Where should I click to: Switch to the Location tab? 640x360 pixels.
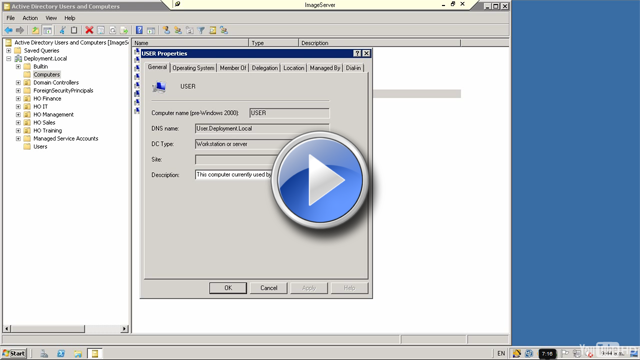(x=293, y=68)
